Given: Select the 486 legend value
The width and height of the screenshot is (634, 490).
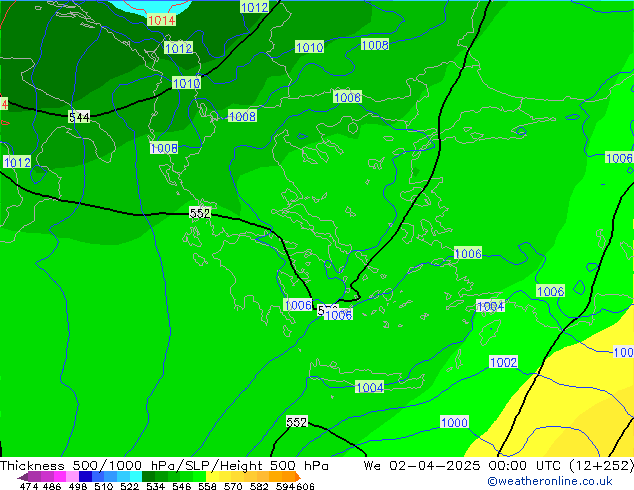Looking at the screenshot, I should [x=52, y=486].
